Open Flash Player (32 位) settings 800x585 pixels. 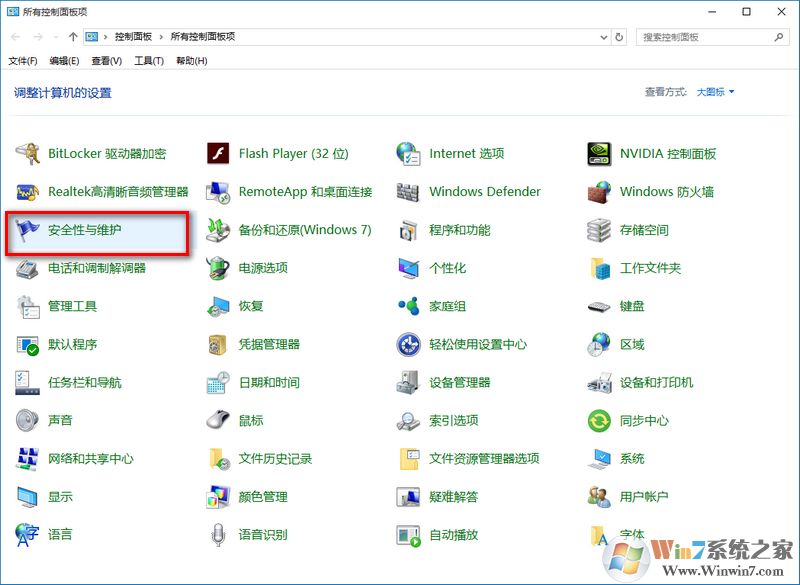click(x=294, y=153)
